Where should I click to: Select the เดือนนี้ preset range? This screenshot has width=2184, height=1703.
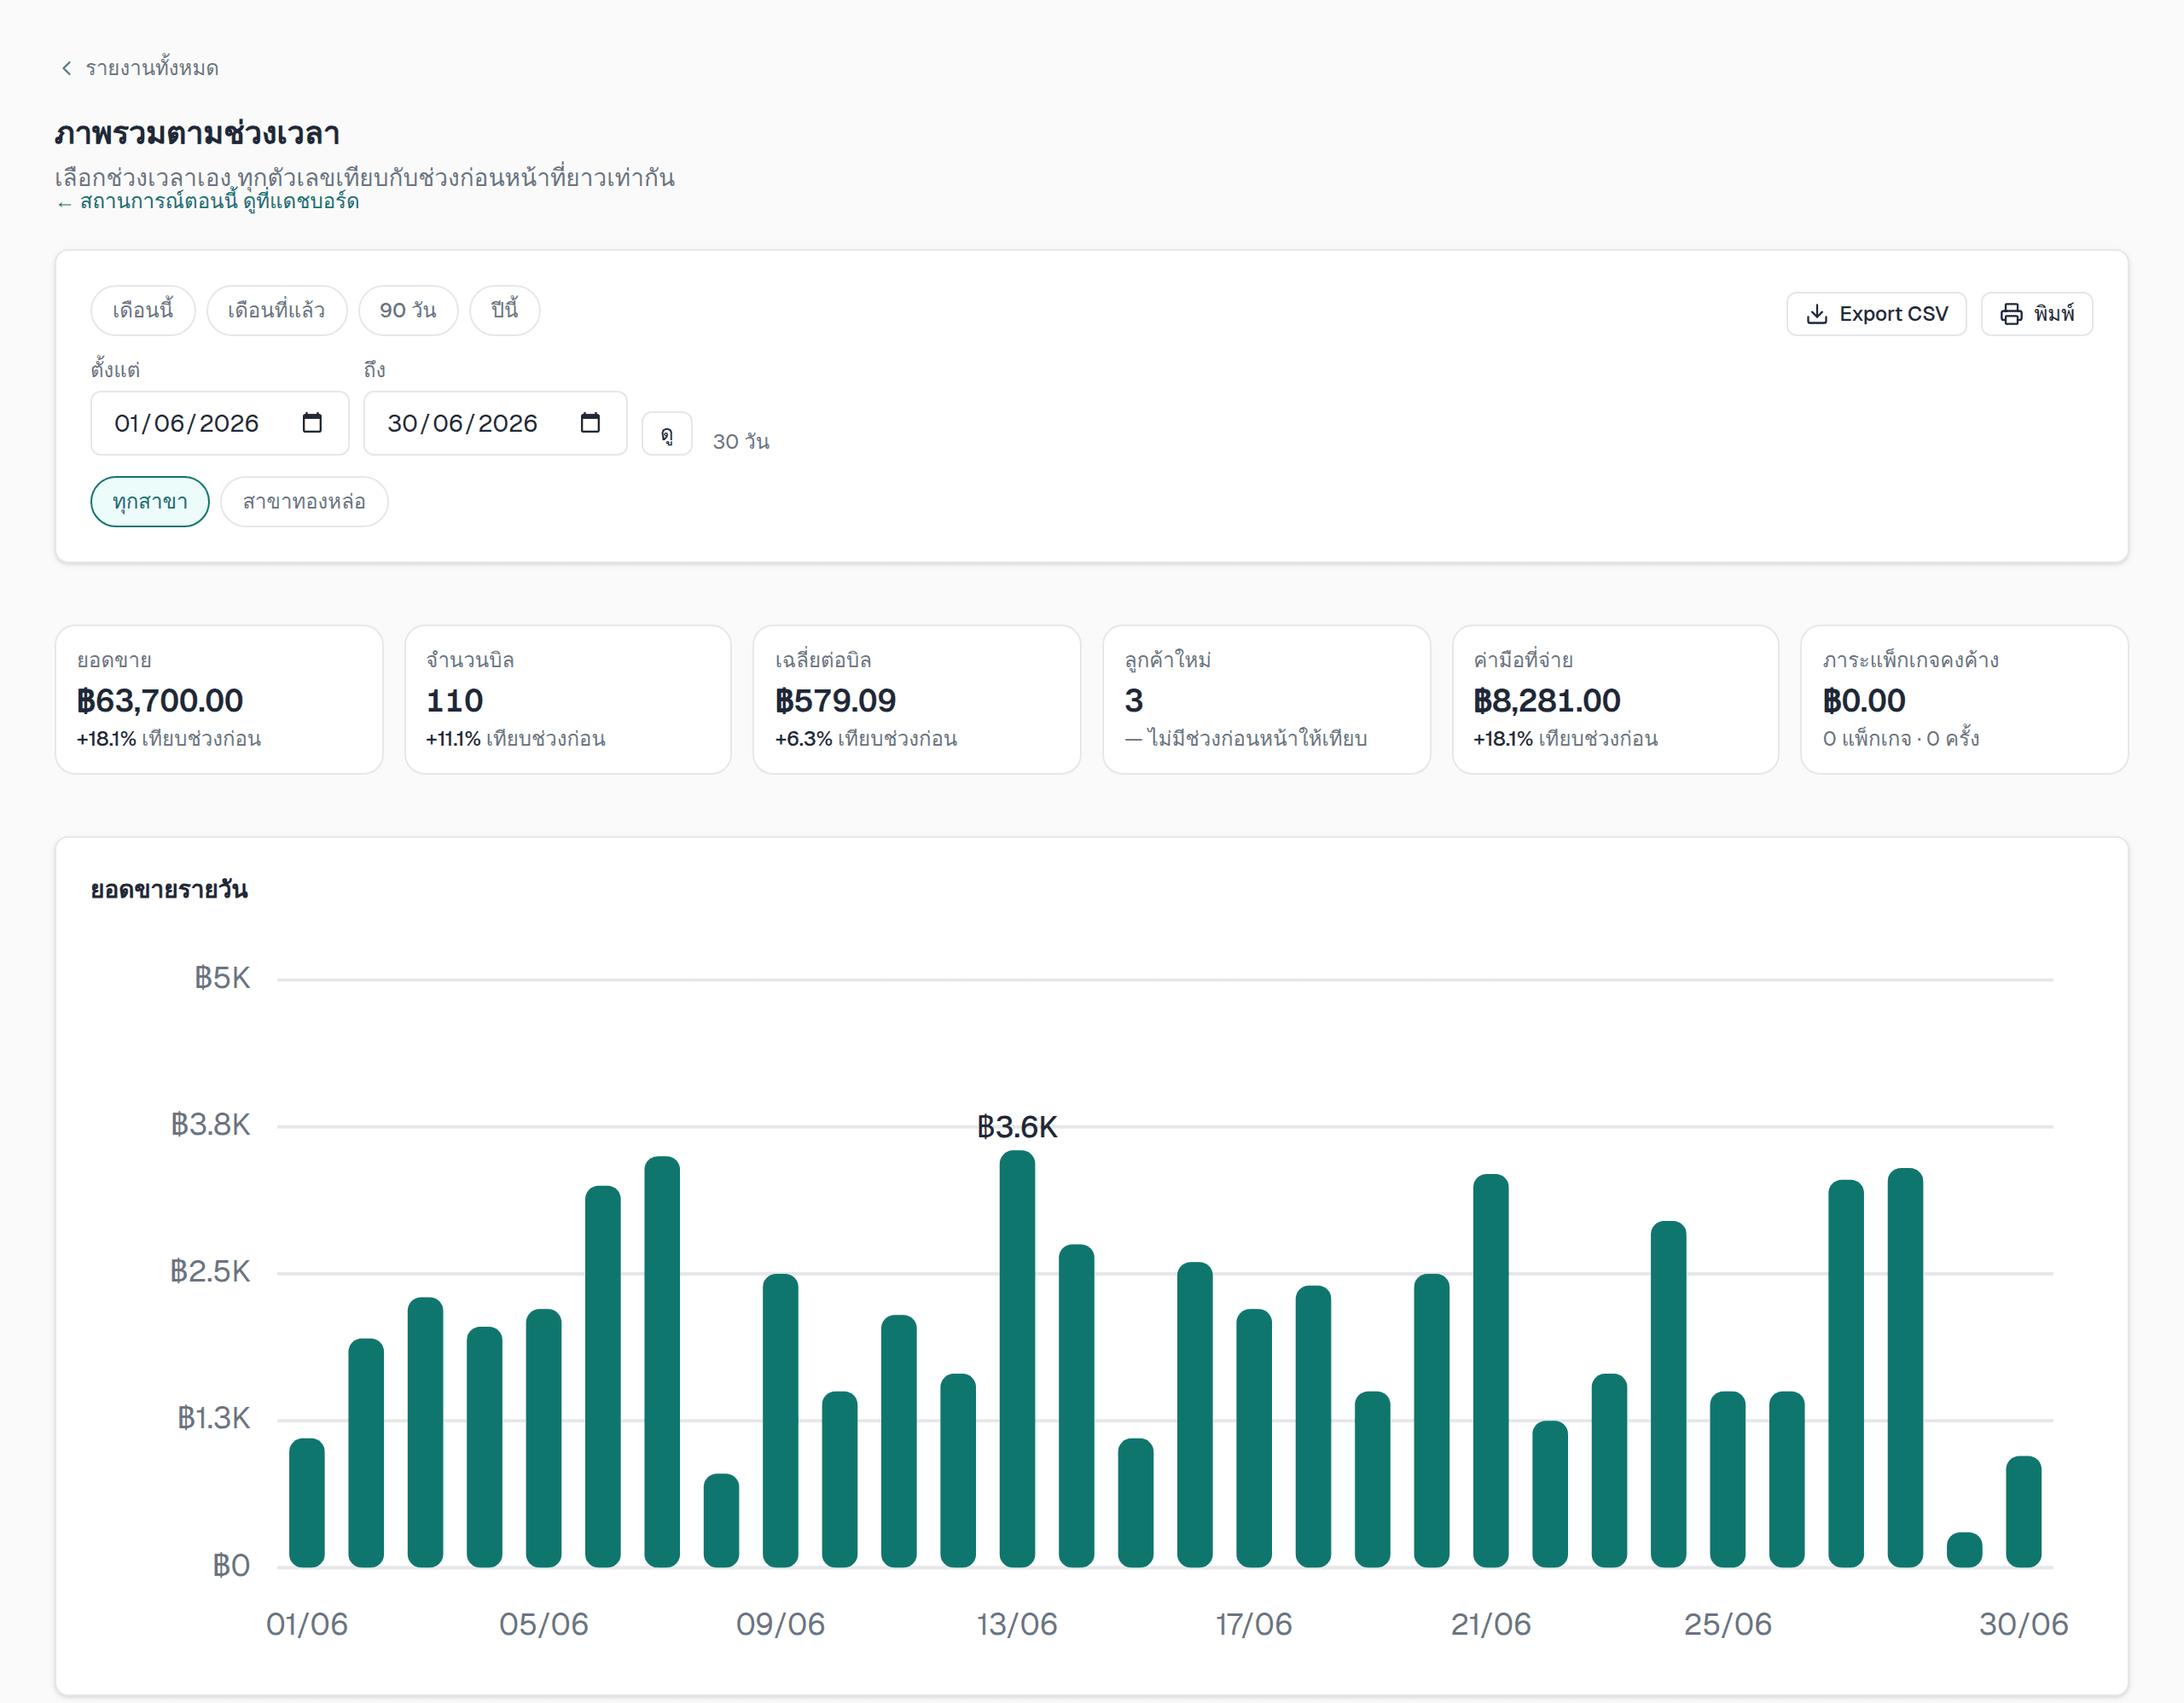143,310
